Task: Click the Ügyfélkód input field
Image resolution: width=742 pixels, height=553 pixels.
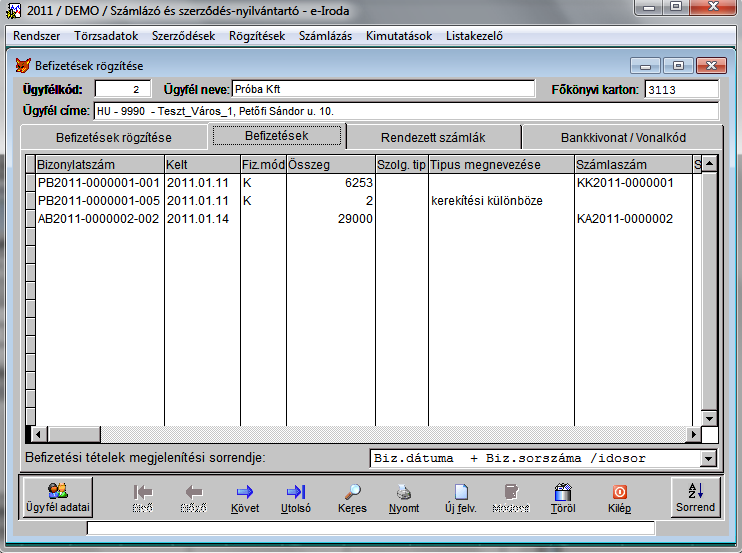Action: [x=122, y=89]
